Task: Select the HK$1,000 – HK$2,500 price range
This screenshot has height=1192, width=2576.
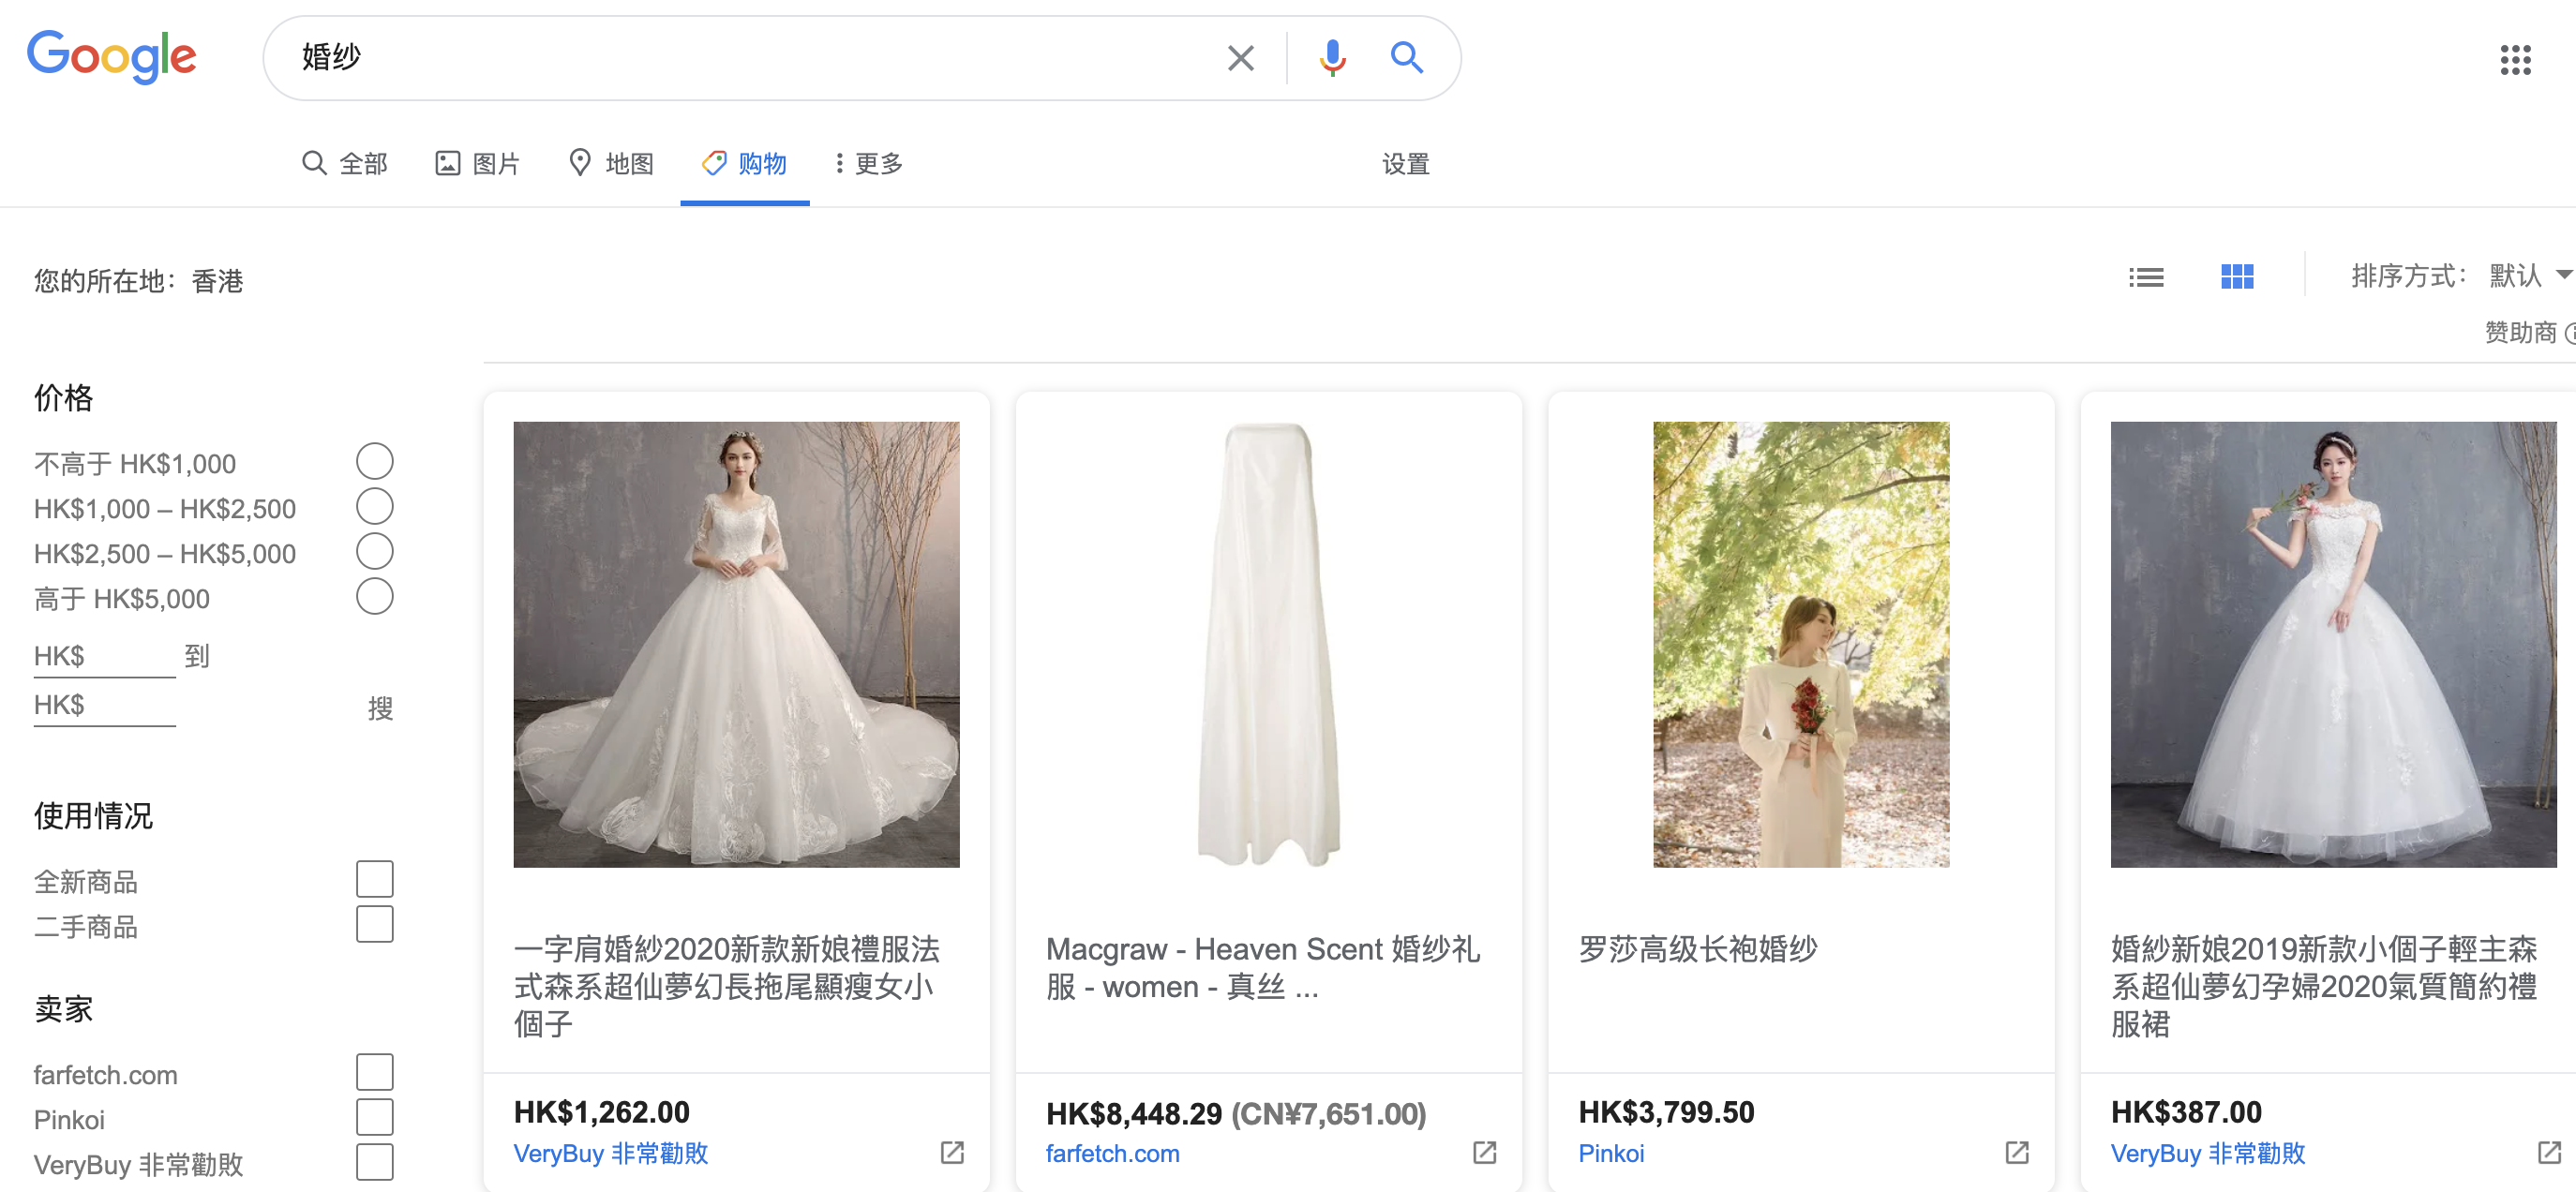Action: pyautogui.click(x=374, y=507)
